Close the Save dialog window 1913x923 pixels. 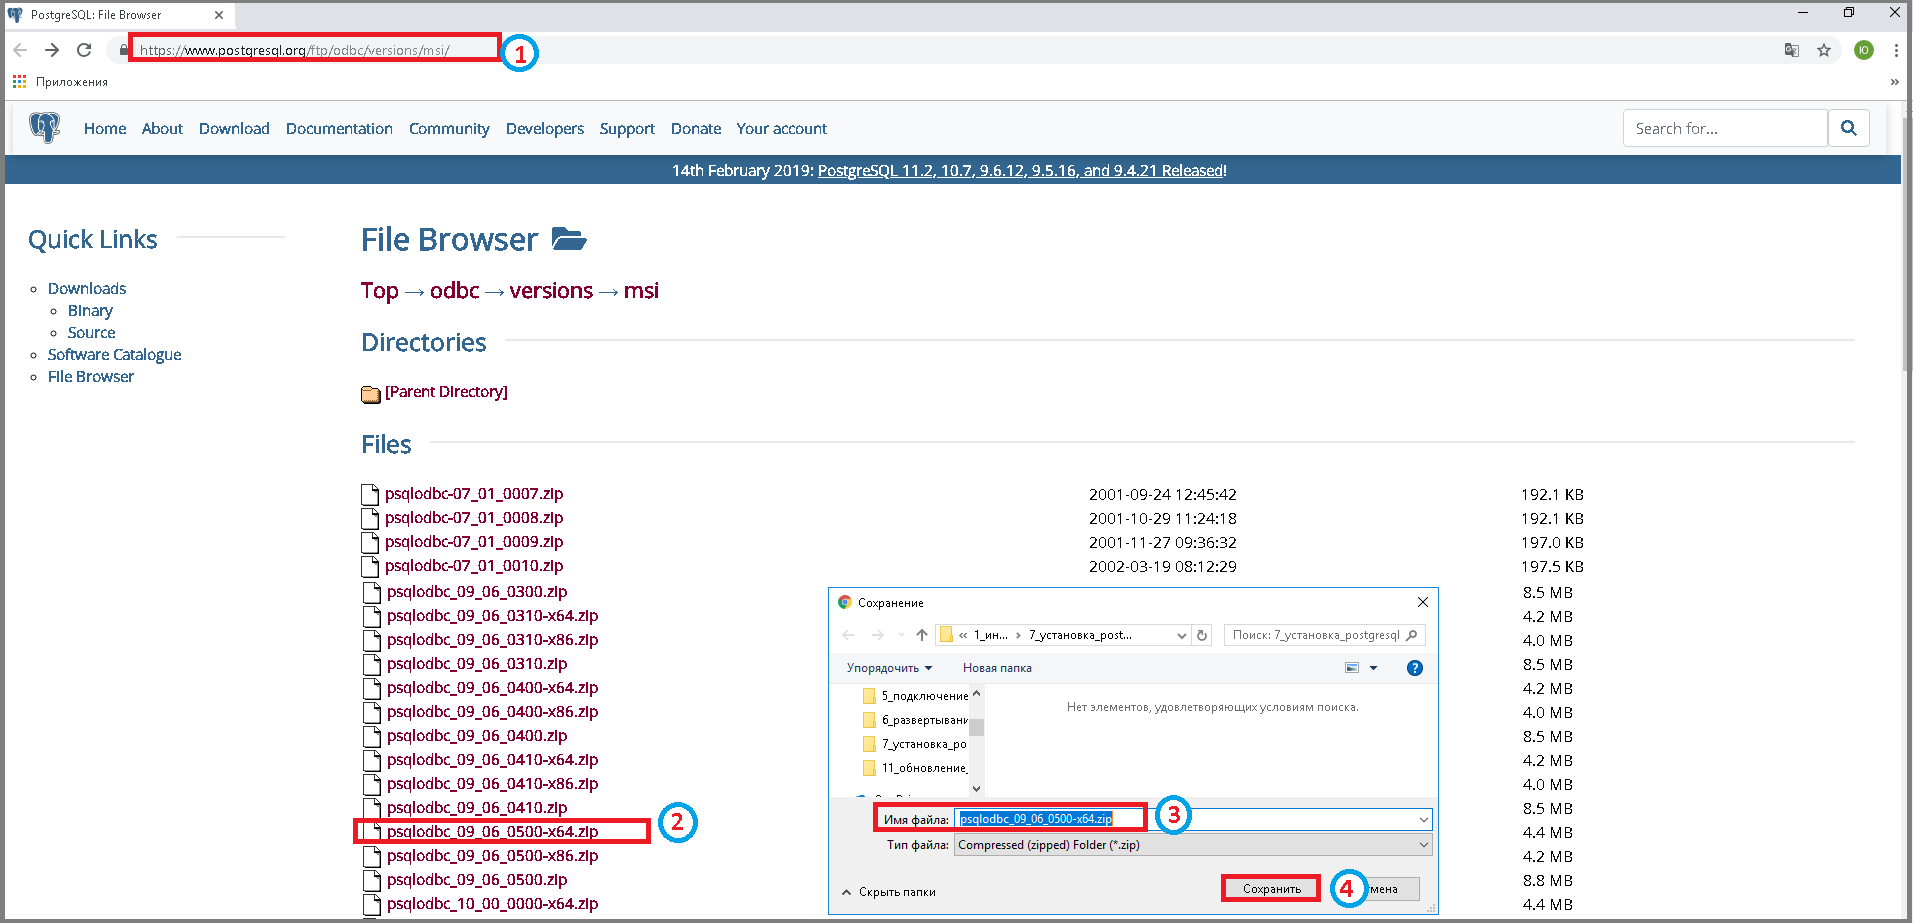[1423, 602]
